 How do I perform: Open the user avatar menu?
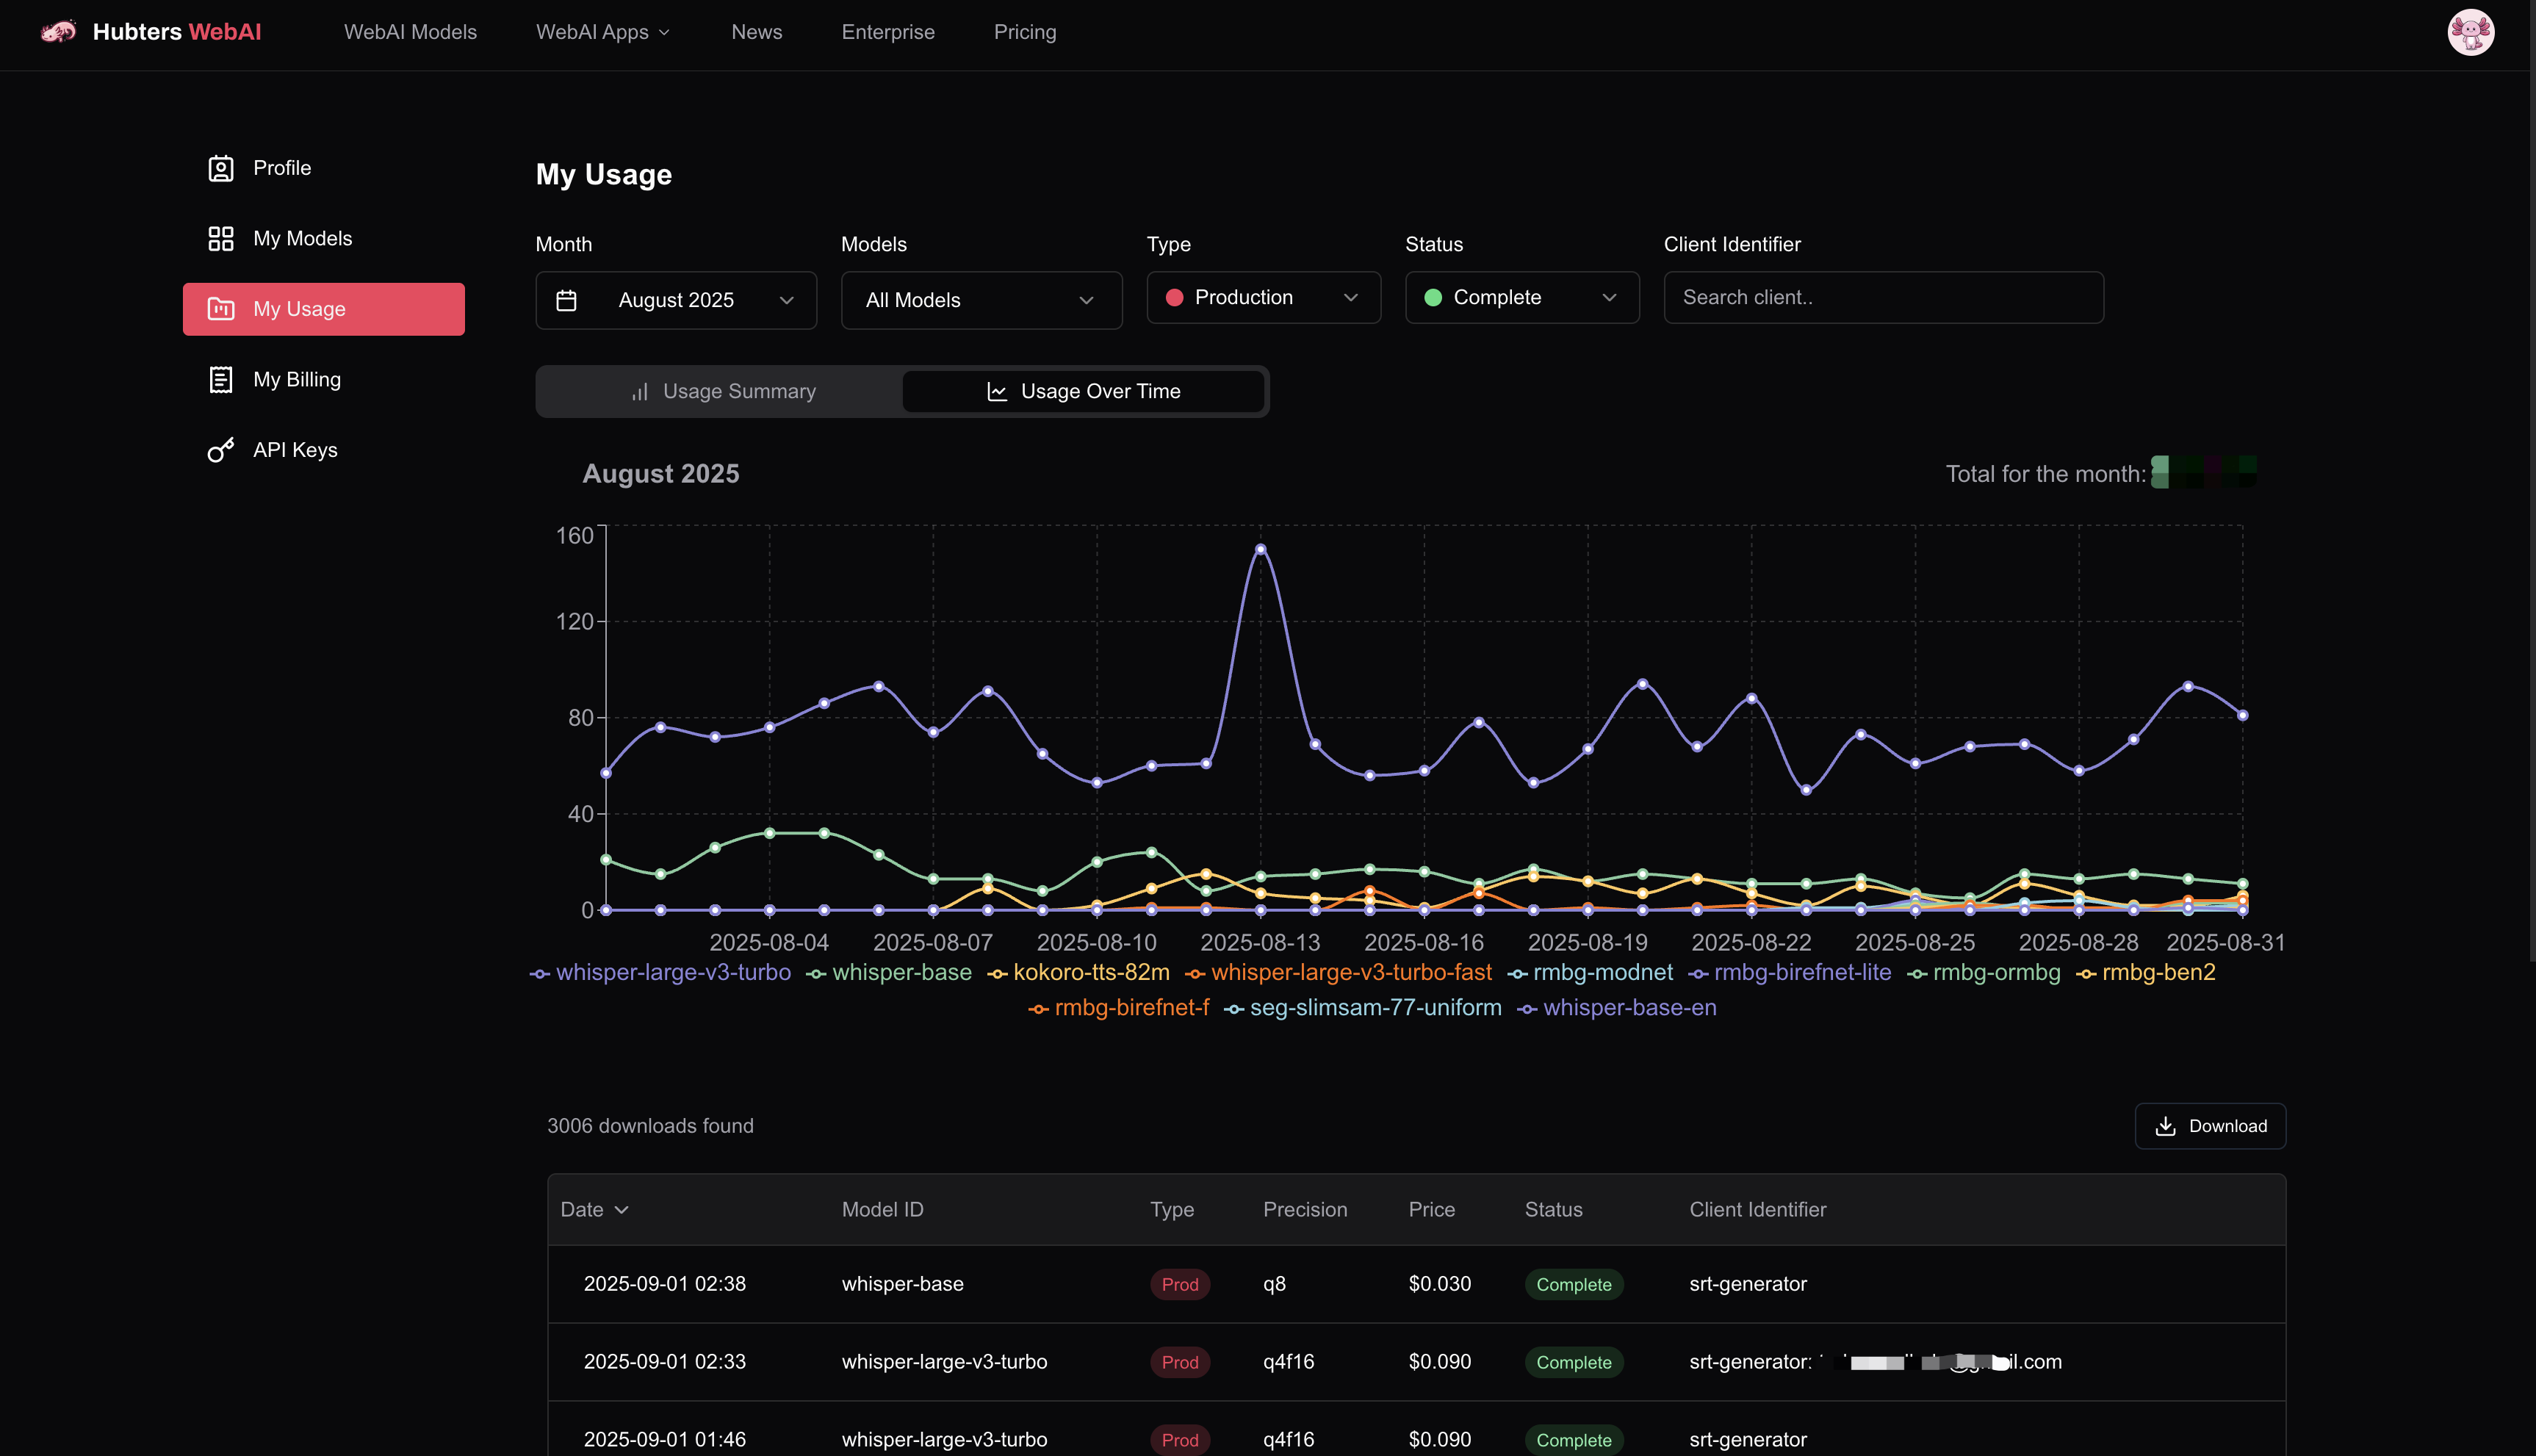[2470, 32]
